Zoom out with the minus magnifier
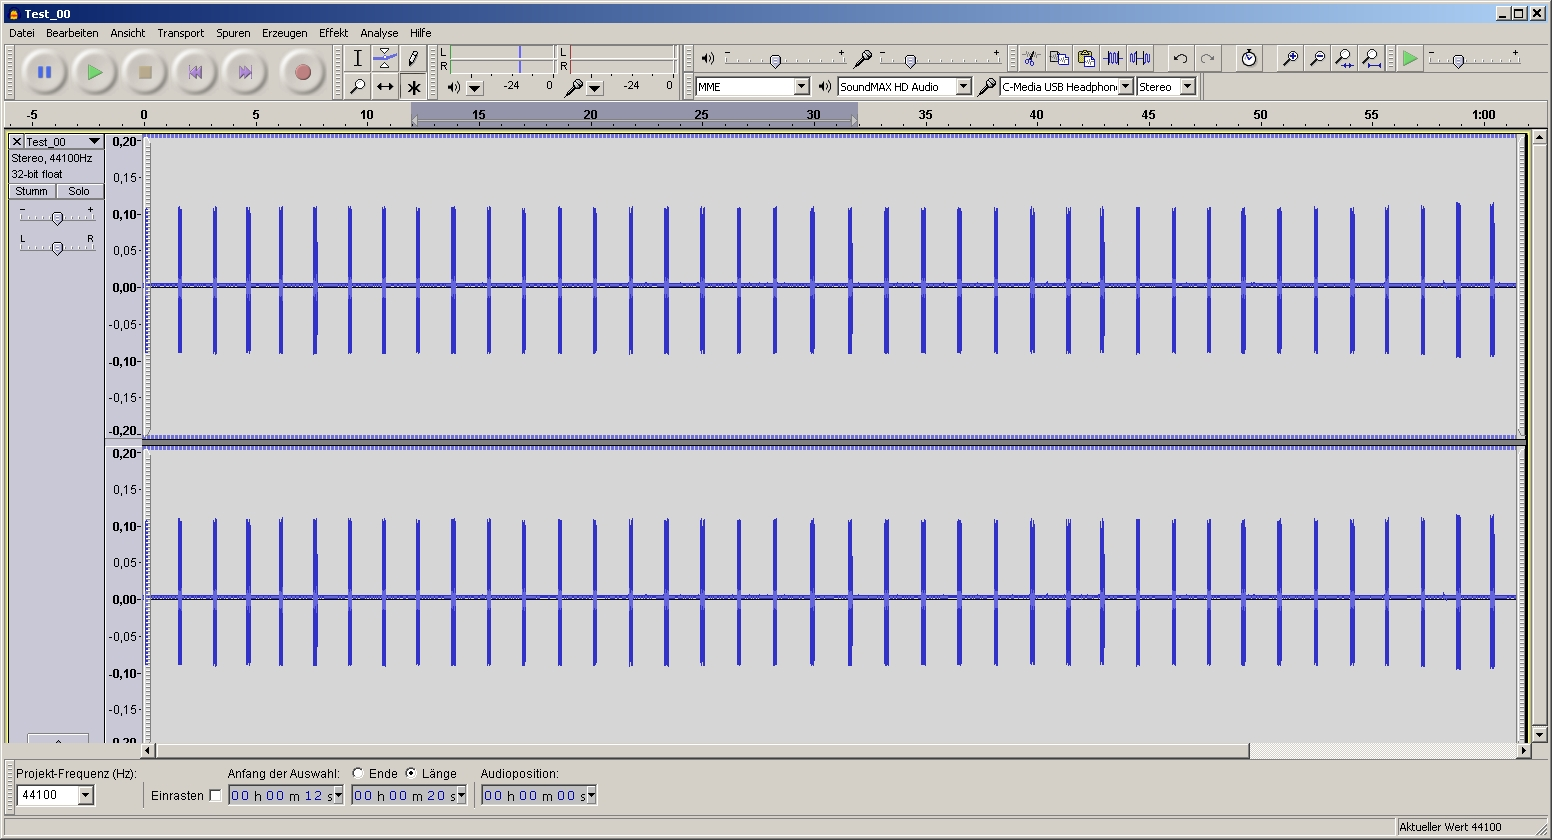The height and width of the screenshot is (840, 1552). [1318, 58]
